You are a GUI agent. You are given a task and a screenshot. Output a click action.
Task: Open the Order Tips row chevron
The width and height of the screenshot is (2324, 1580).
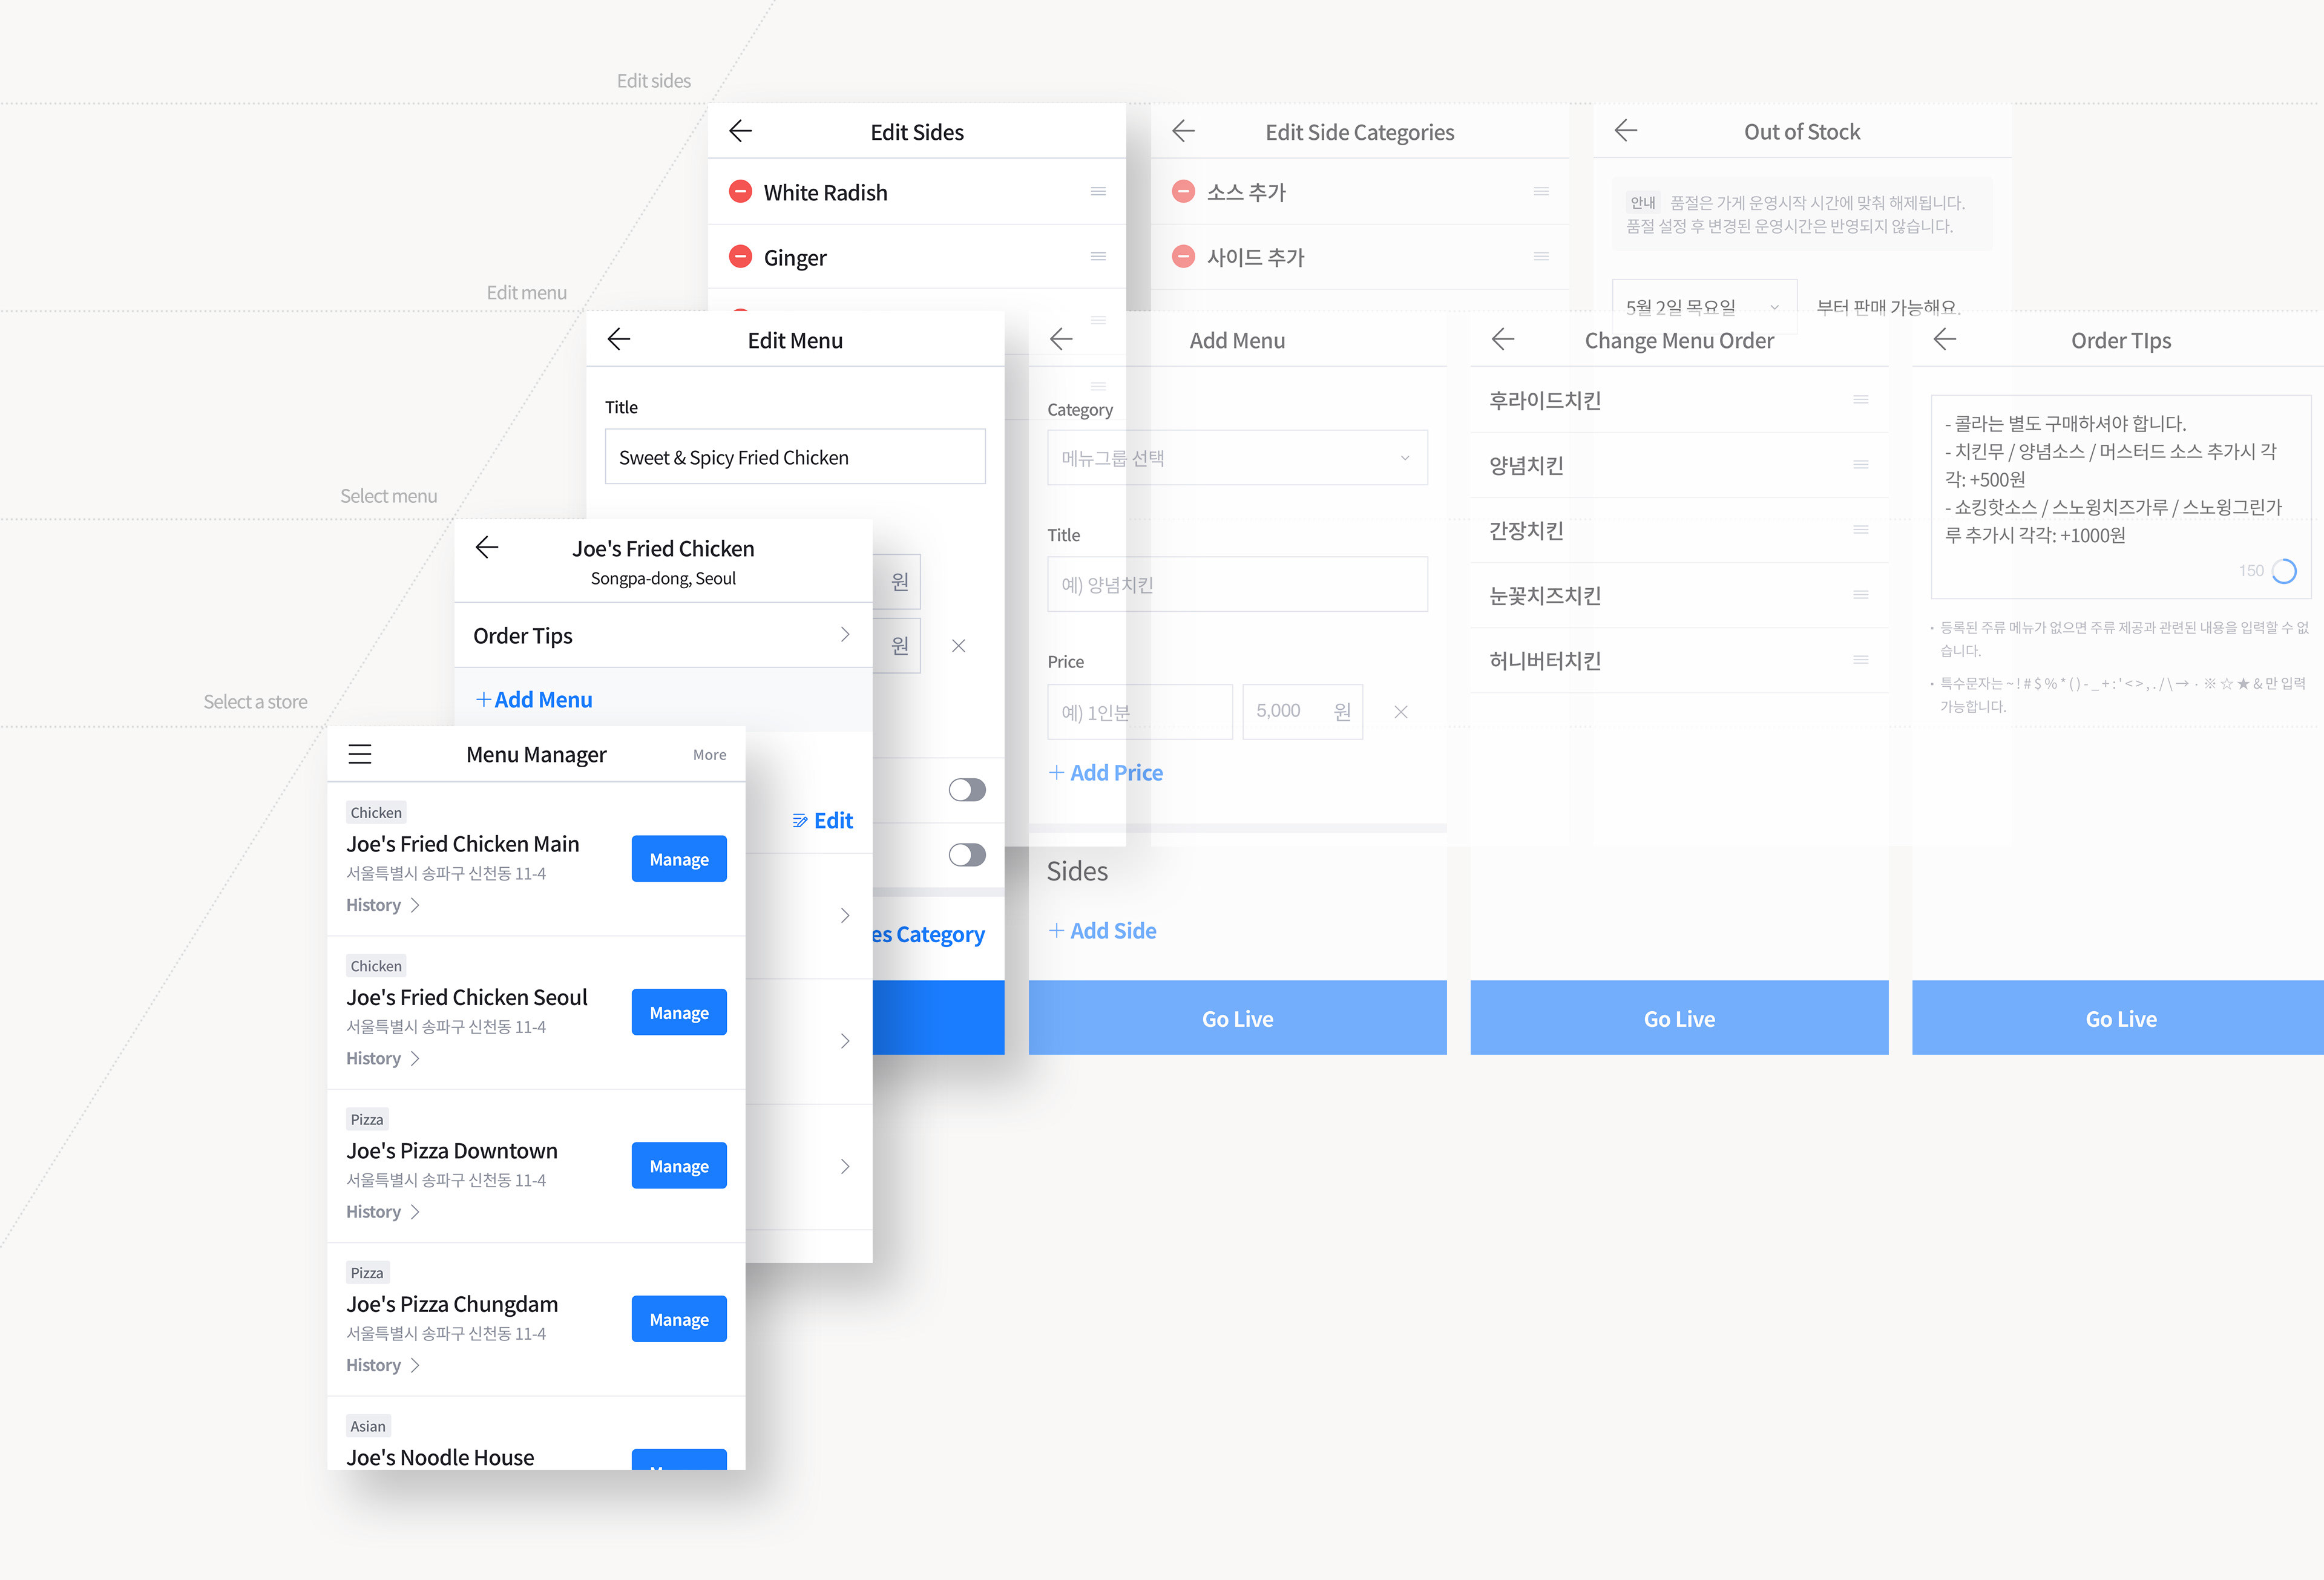(x=845, y=635)
